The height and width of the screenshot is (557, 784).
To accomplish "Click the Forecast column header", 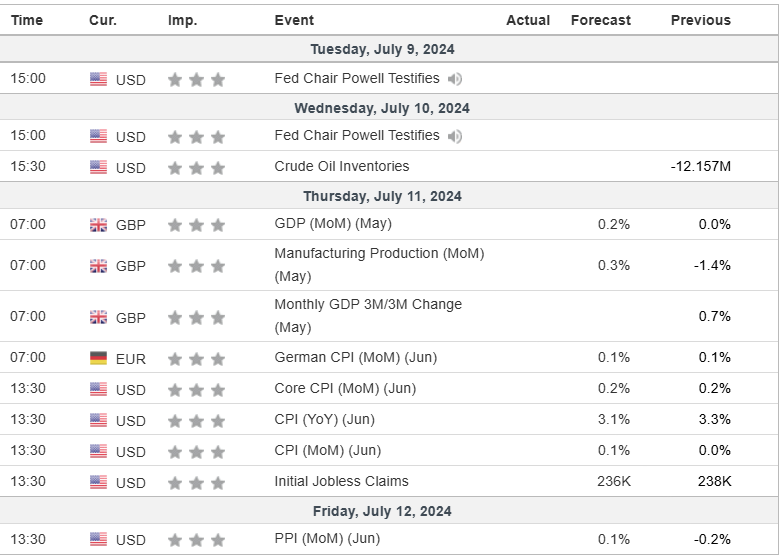I will coord(600,20).
